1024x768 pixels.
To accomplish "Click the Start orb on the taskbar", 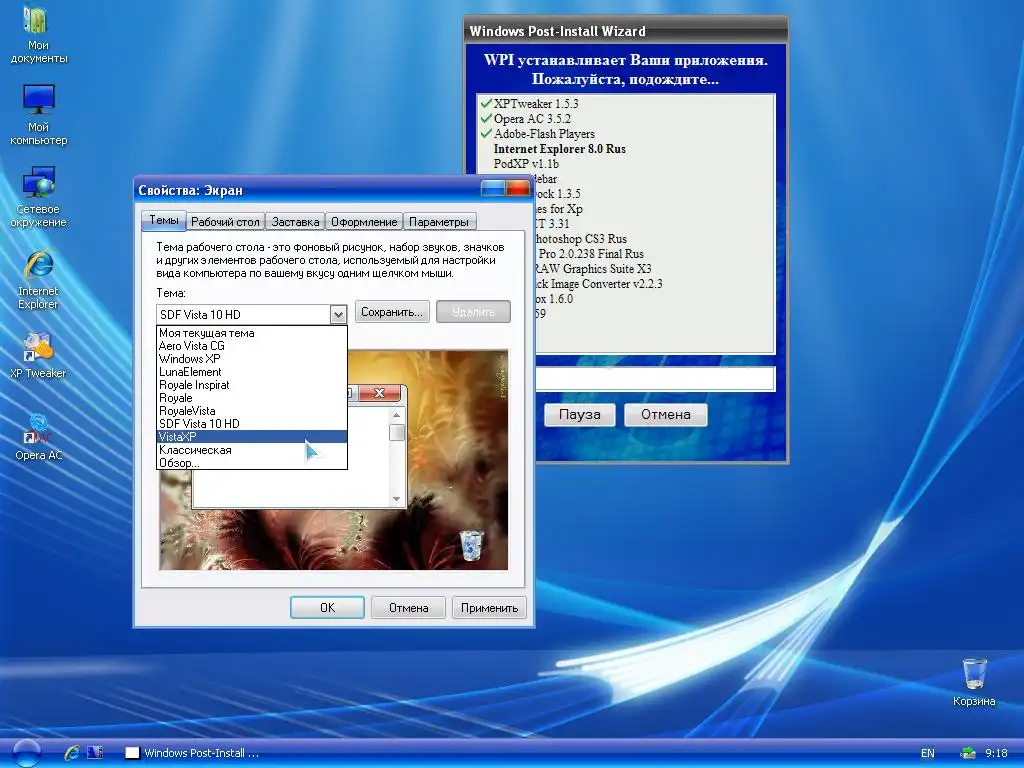I will [26, 753].
